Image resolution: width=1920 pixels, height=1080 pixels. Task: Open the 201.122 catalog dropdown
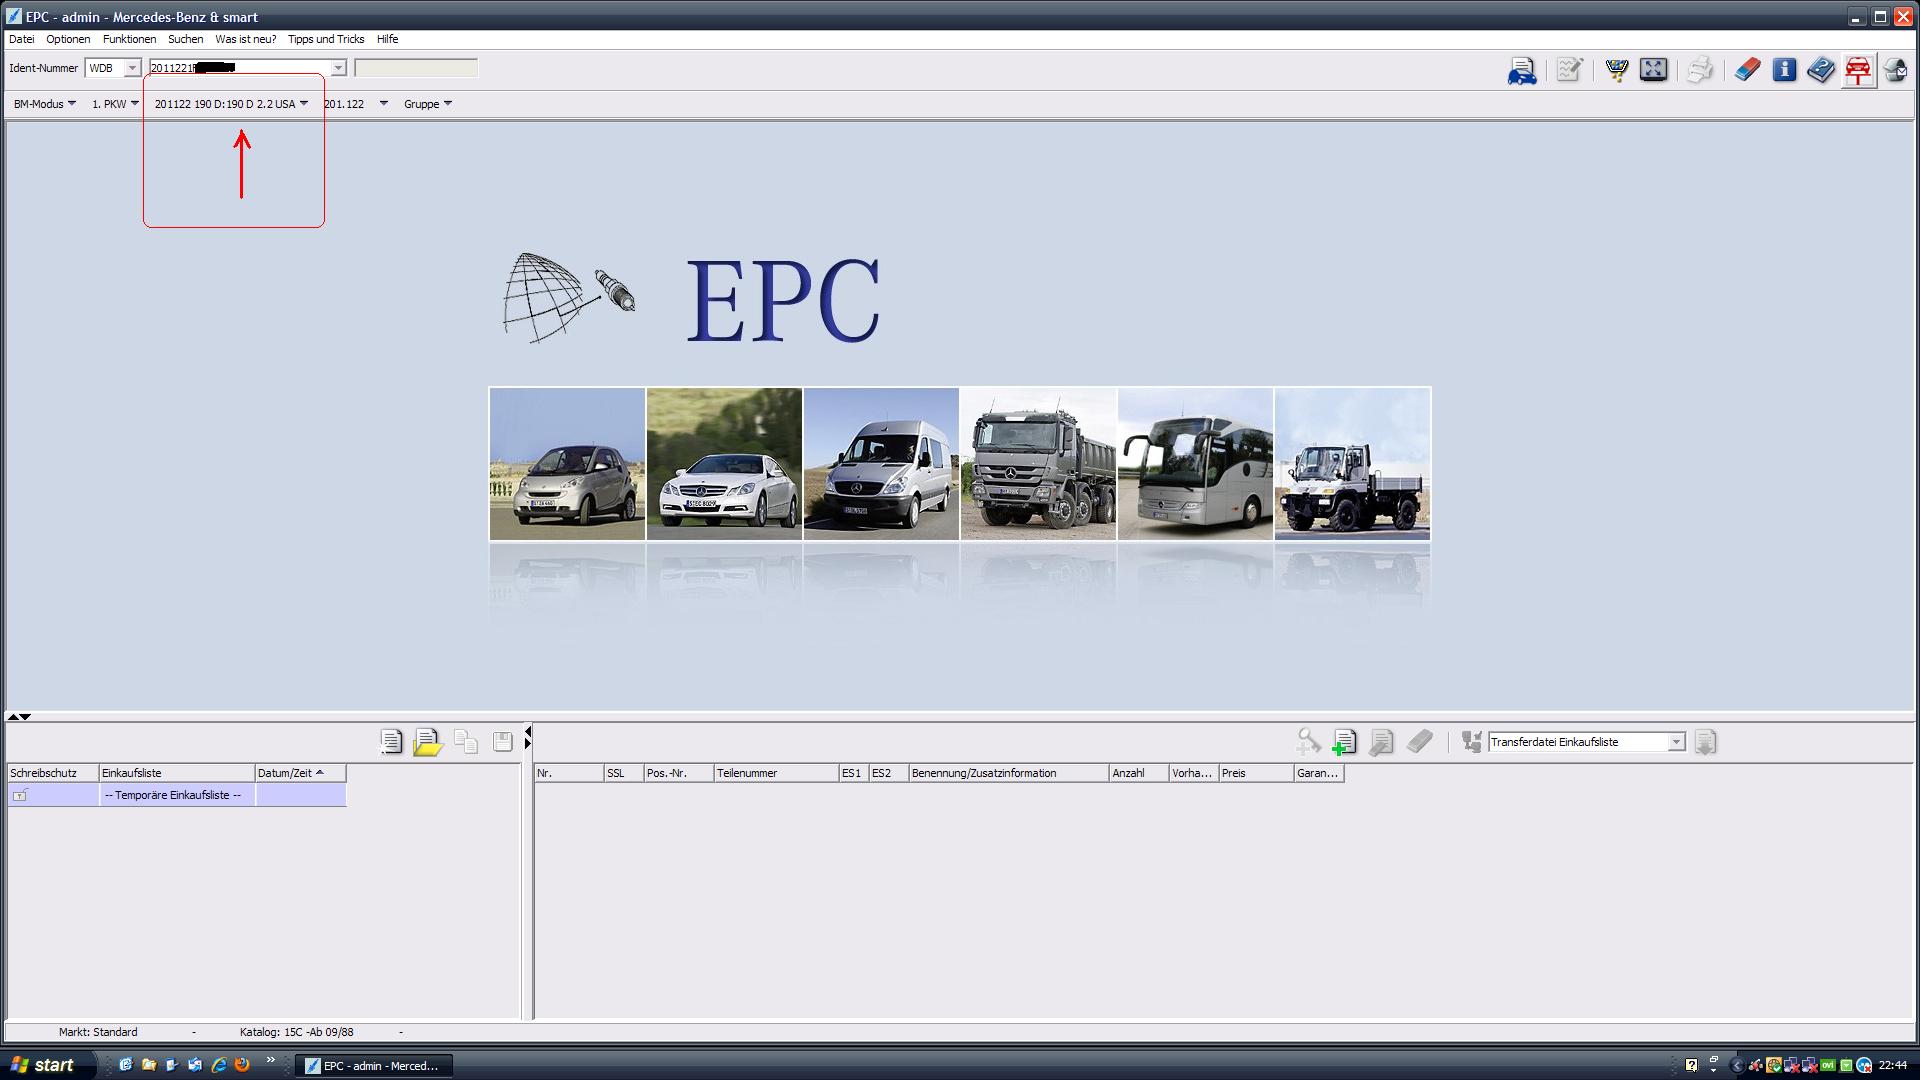tap(356, 104)
